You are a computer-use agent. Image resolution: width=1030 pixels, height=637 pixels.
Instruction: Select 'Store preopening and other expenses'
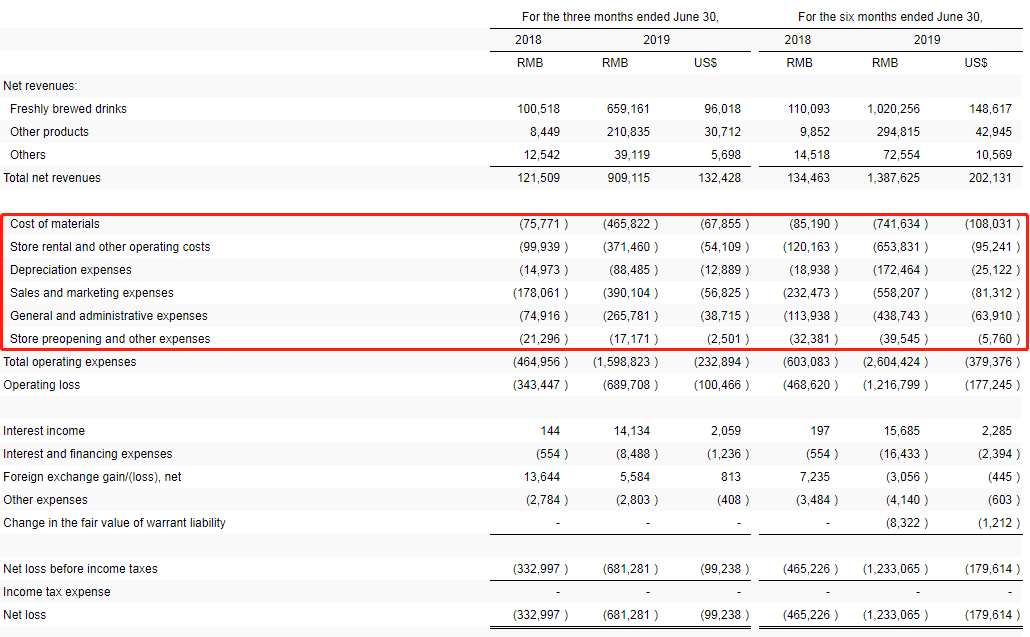click(110, 339)
